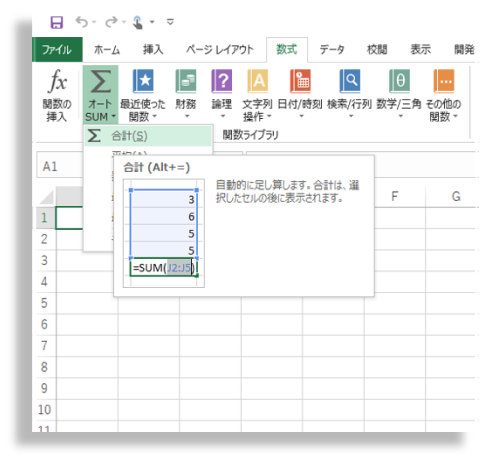Switch to the 校閲 tab
Viewport: 493px width, 461px height.
[x=377, y=50]
